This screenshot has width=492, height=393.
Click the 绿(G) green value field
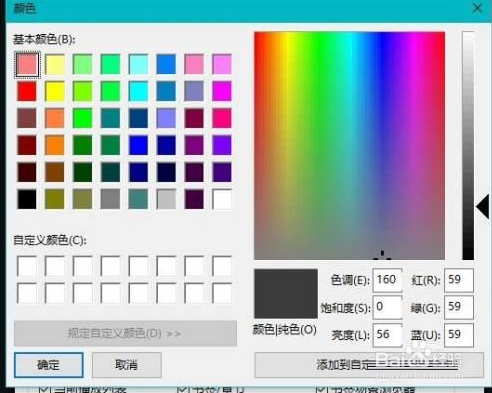459,307
